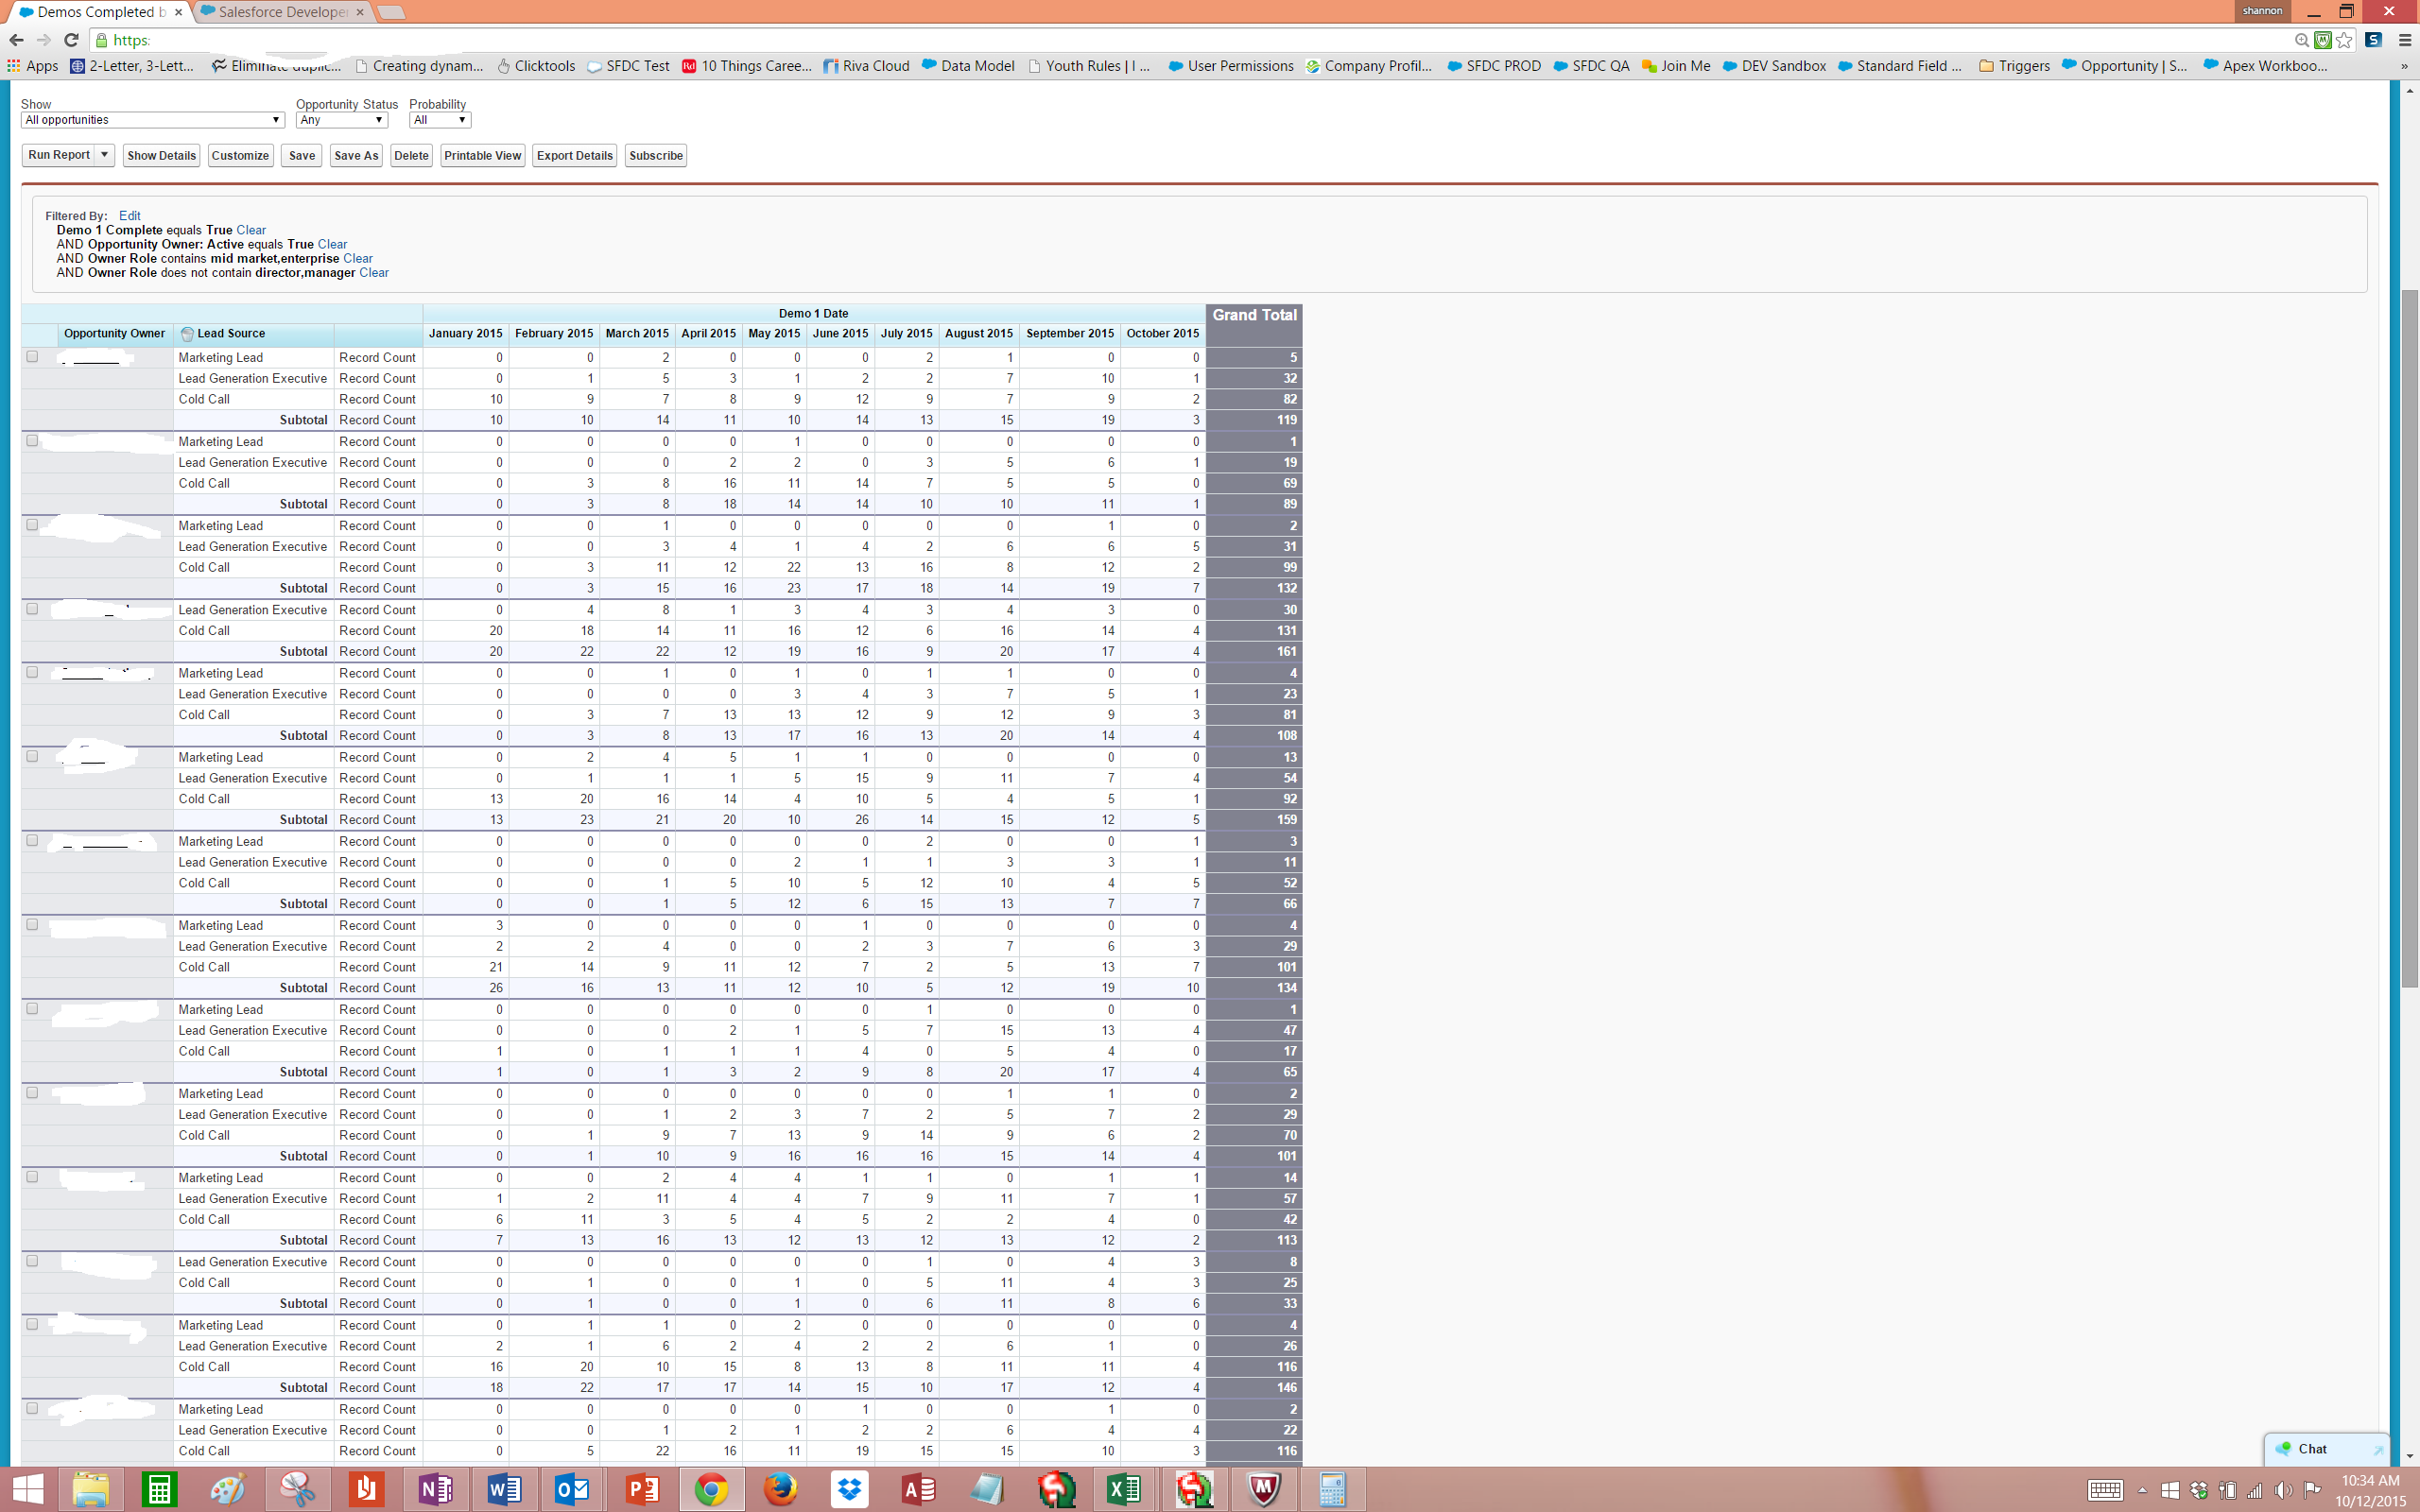Check the second opportunity owner row checkbox
Screen dimensions: 2420x1512
coord(32,441)
